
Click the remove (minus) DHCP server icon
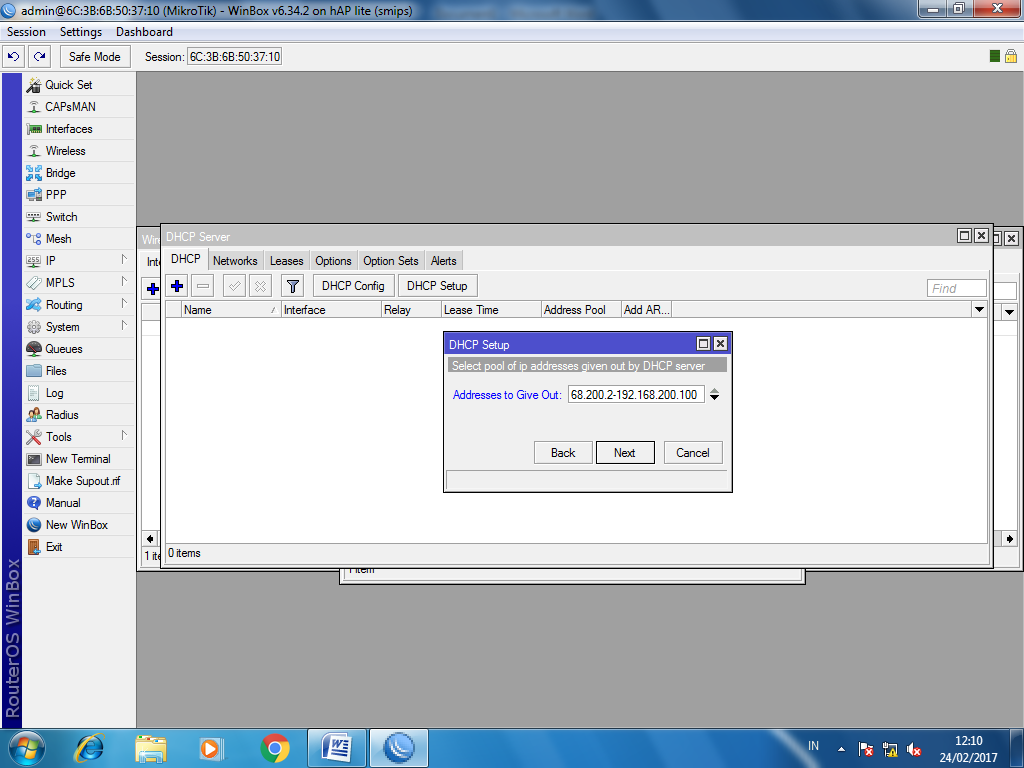point(203,286)
